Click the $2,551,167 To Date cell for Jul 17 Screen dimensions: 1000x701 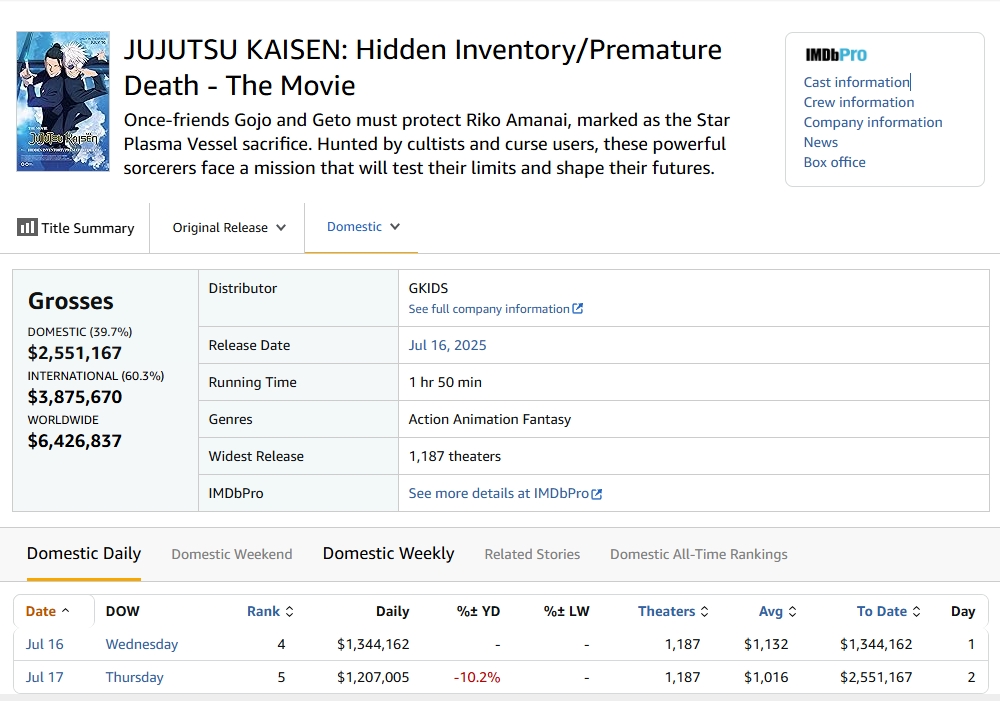(876, 677)
